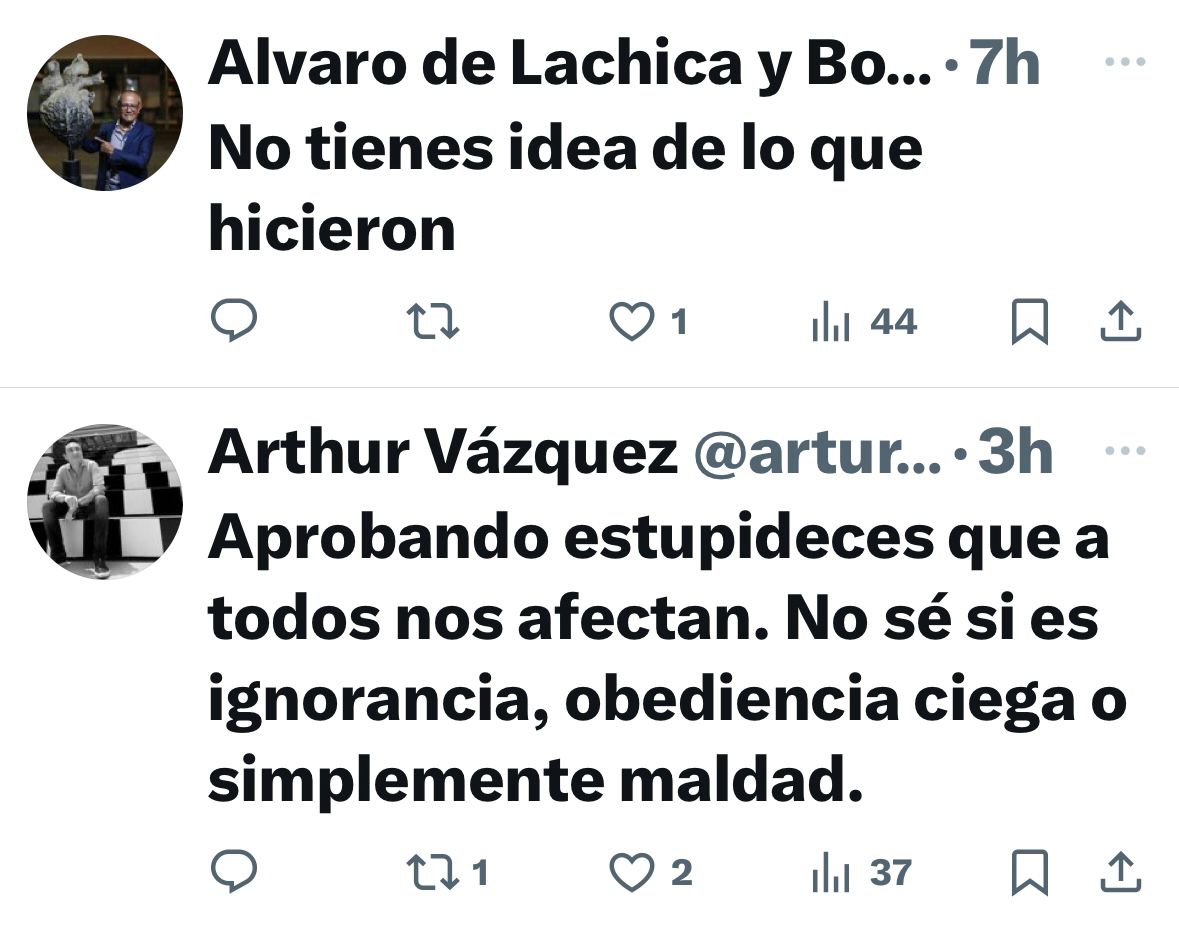The image size is (1179, 934).
Task: Share Alvaro de Lachica's tweet
Action: pyautogui.click(x=1121, y=321)
